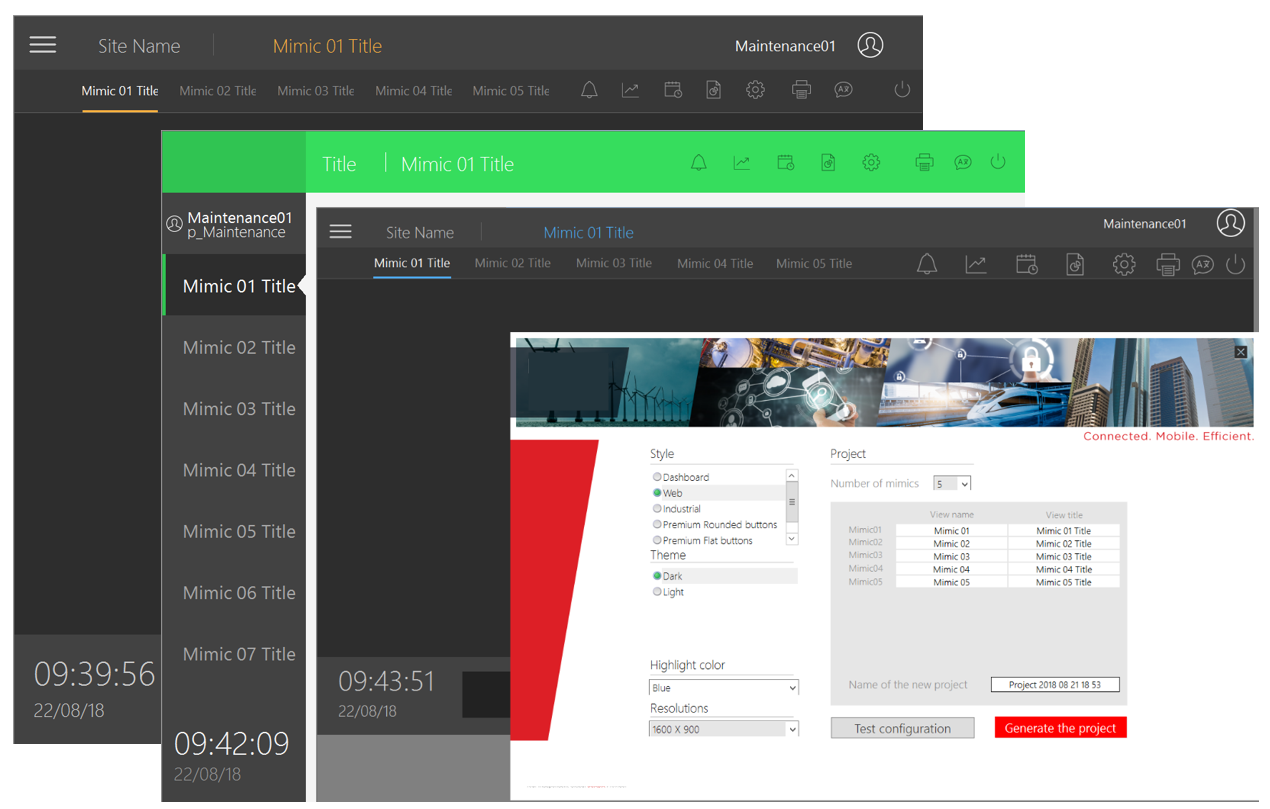Click the printer icon in green header

(x=924, y=163)
